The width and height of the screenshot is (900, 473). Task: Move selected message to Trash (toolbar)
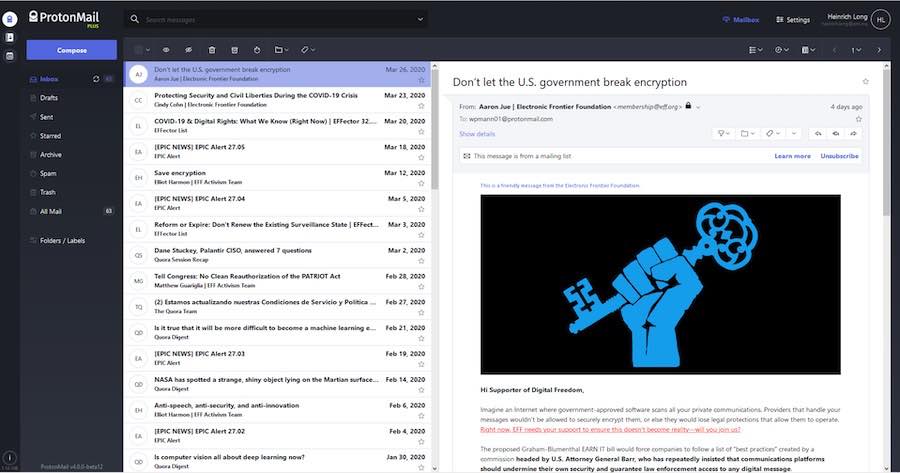[212, 50]
